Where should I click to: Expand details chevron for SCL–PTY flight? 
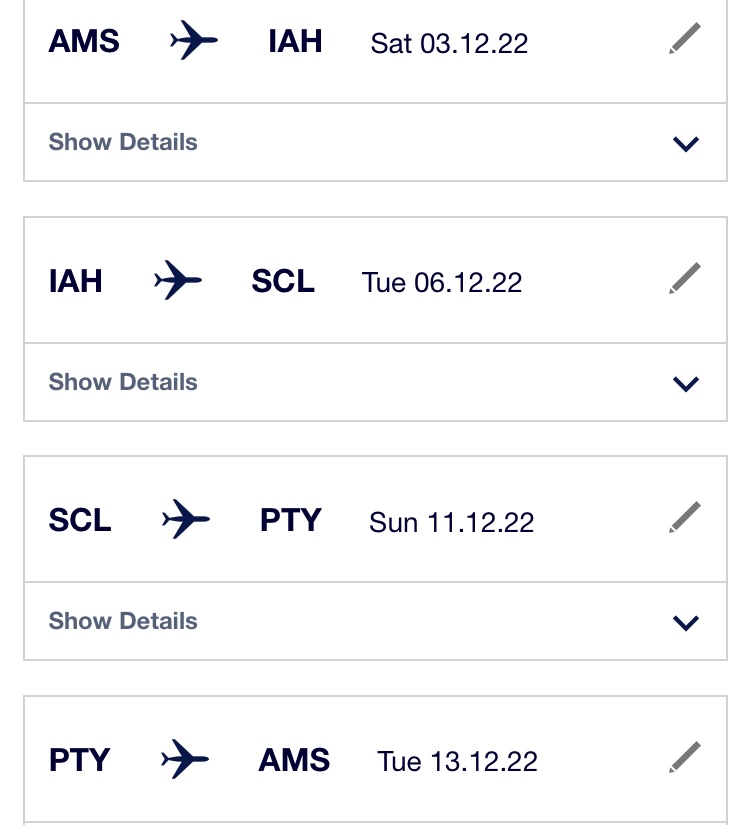click(x=686, y=622)
